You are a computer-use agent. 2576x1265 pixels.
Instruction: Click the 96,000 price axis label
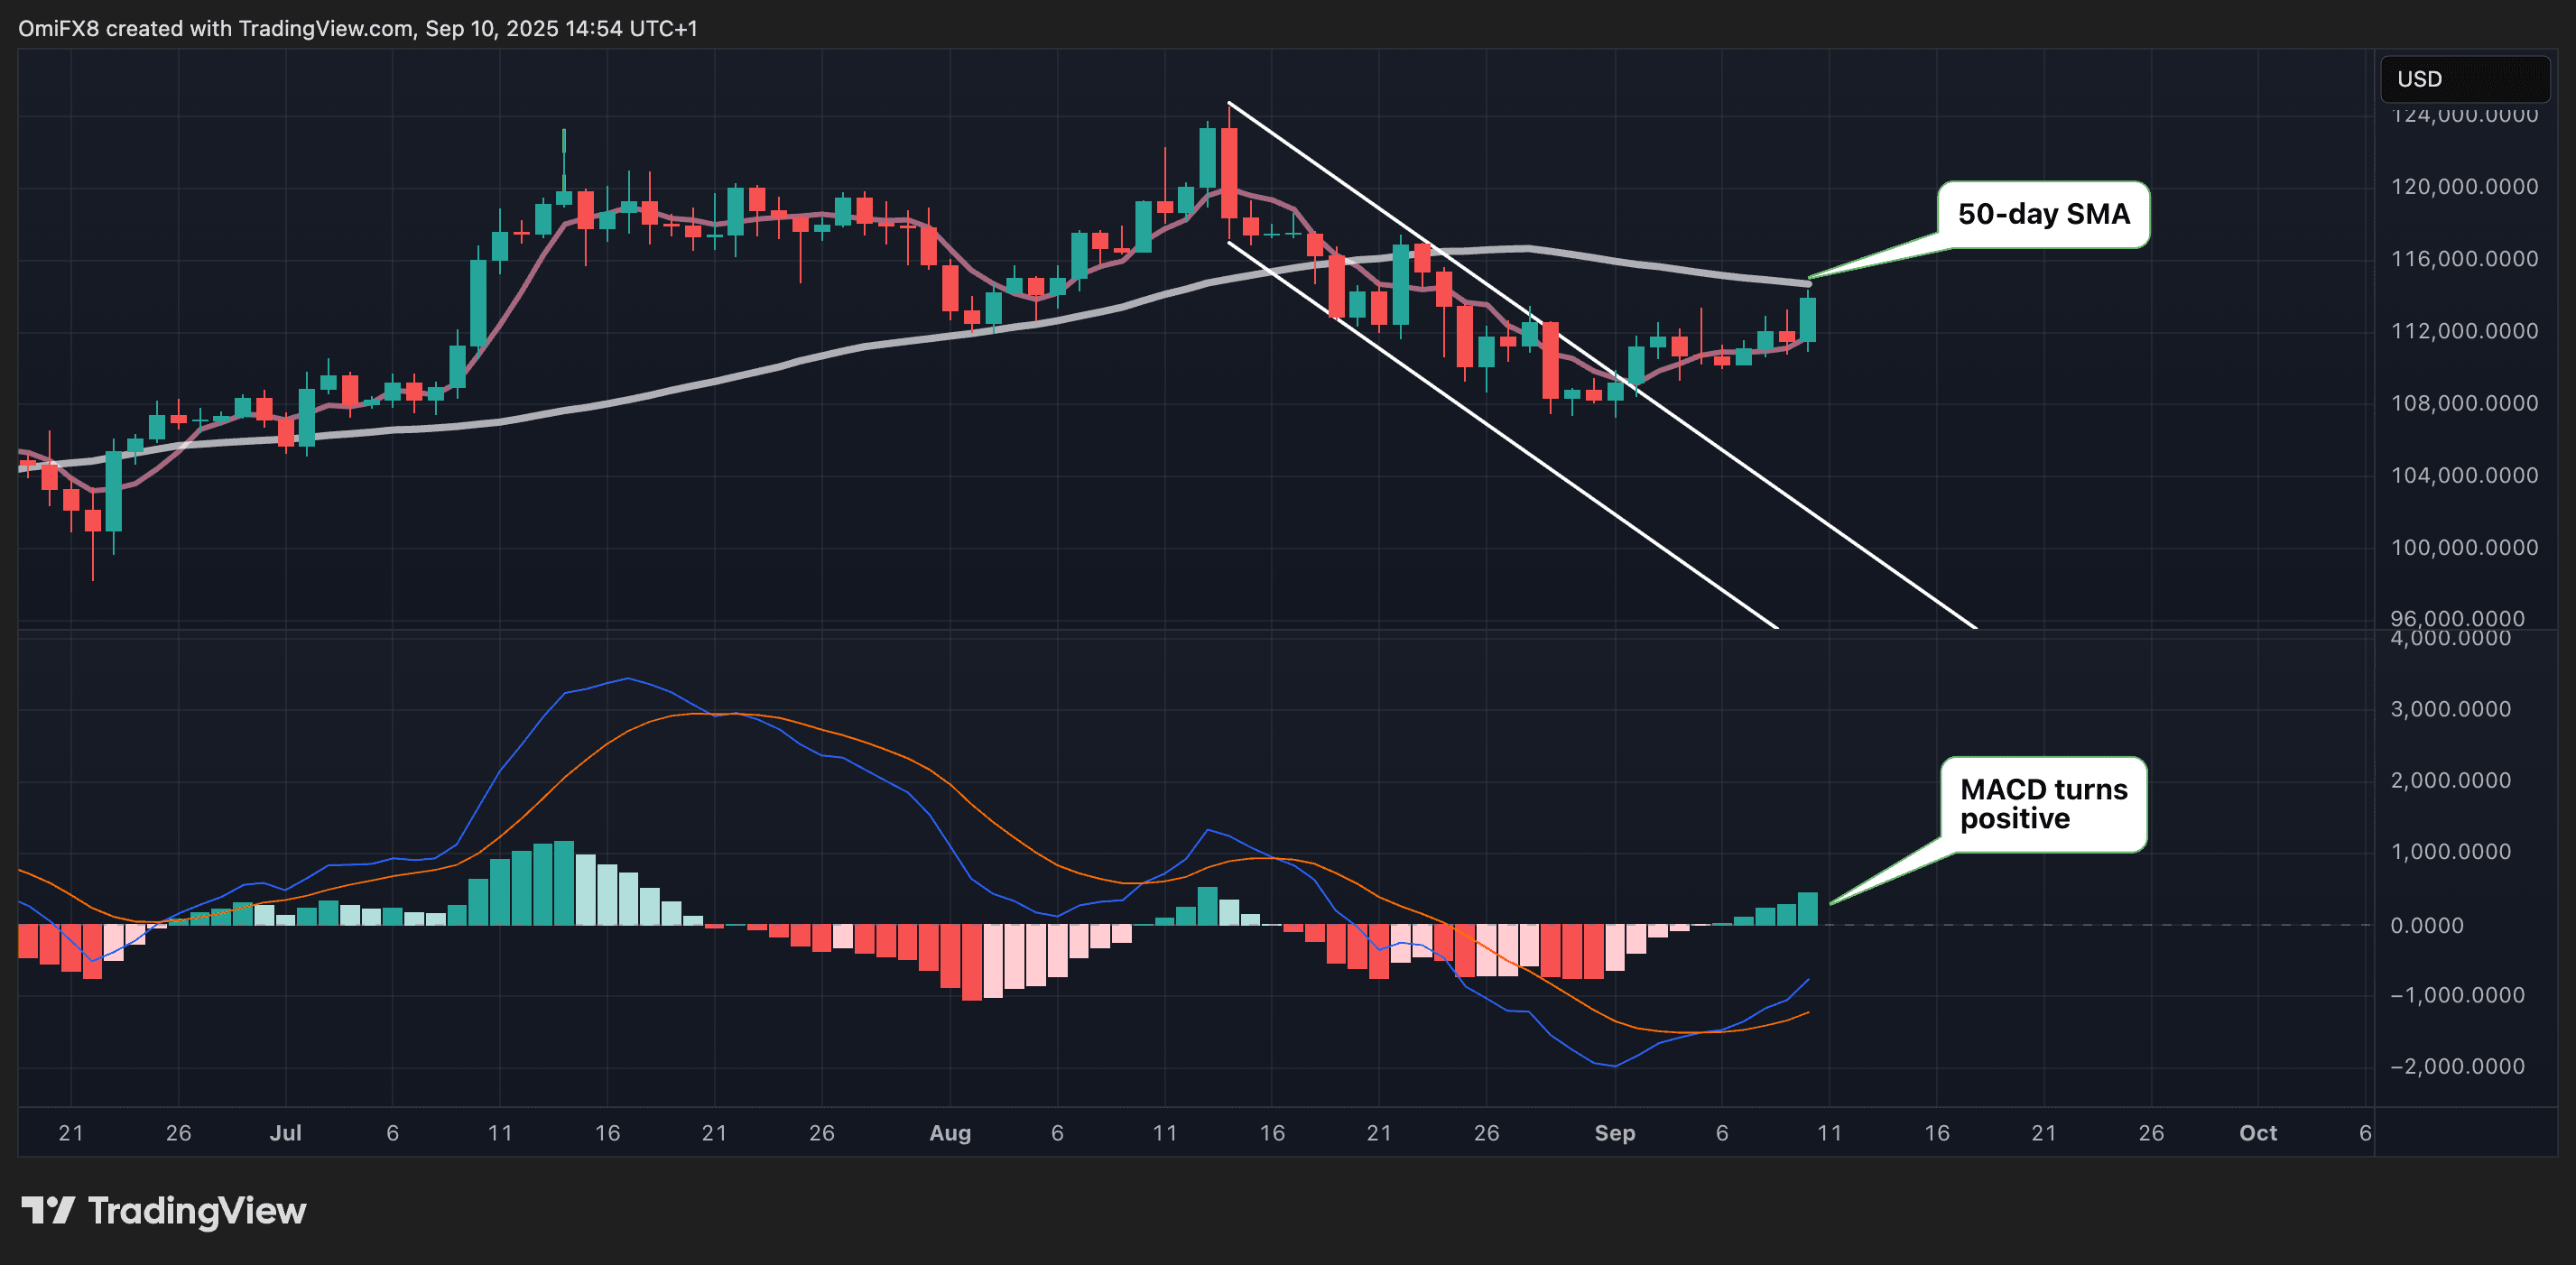coord(2459,617)
